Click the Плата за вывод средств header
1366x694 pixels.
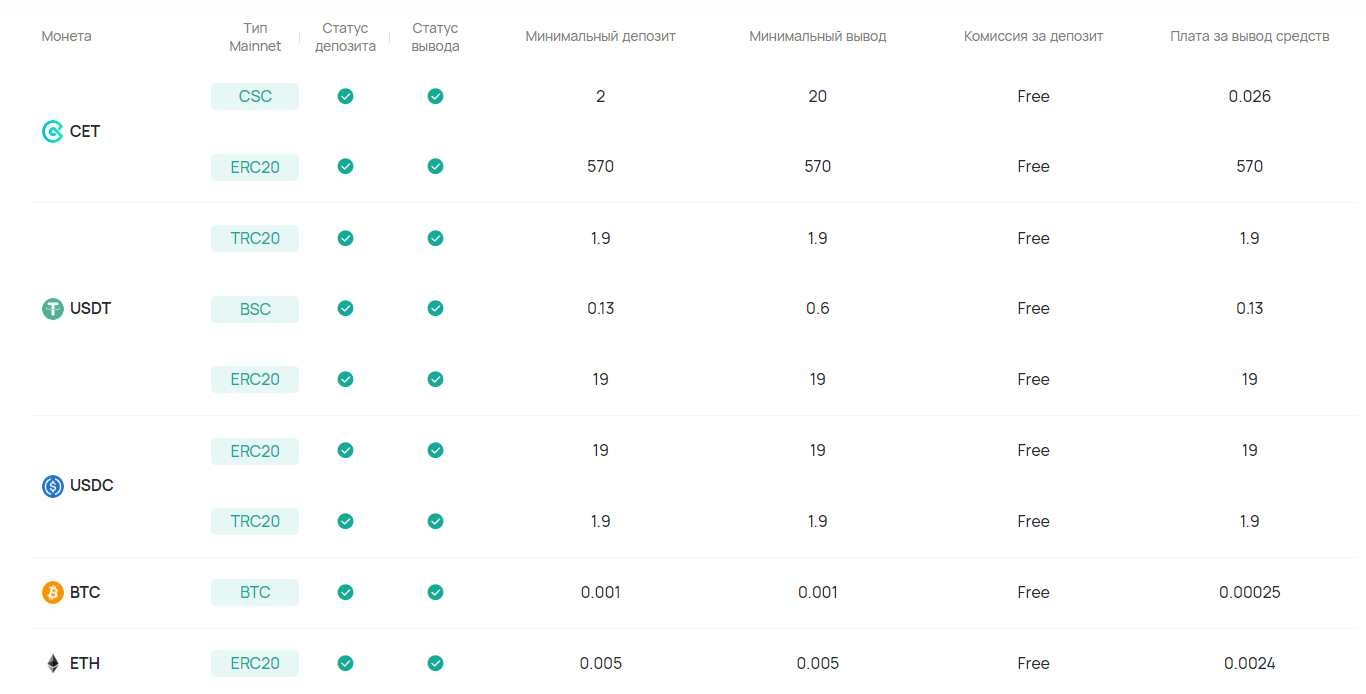(1249, 36)
